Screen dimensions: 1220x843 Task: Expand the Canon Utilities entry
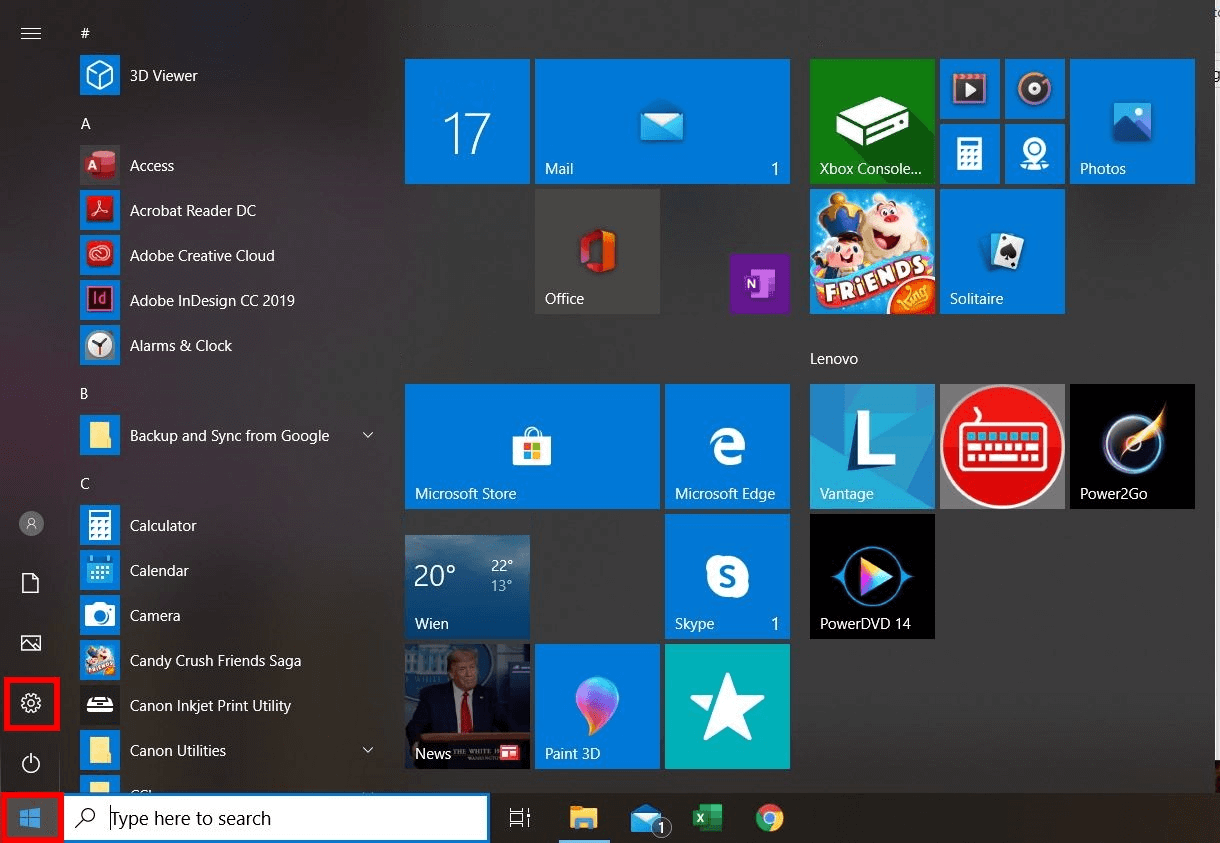coord(368,749)
